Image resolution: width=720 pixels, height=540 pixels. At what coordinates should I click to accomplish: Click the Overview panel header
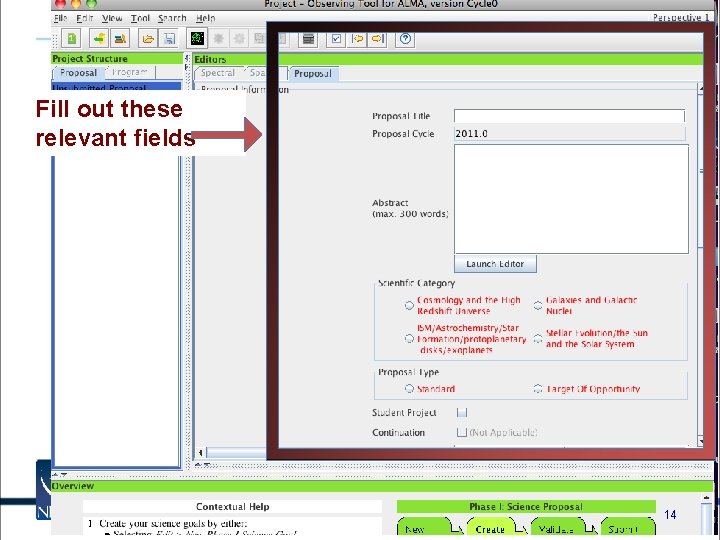point(382,486)
